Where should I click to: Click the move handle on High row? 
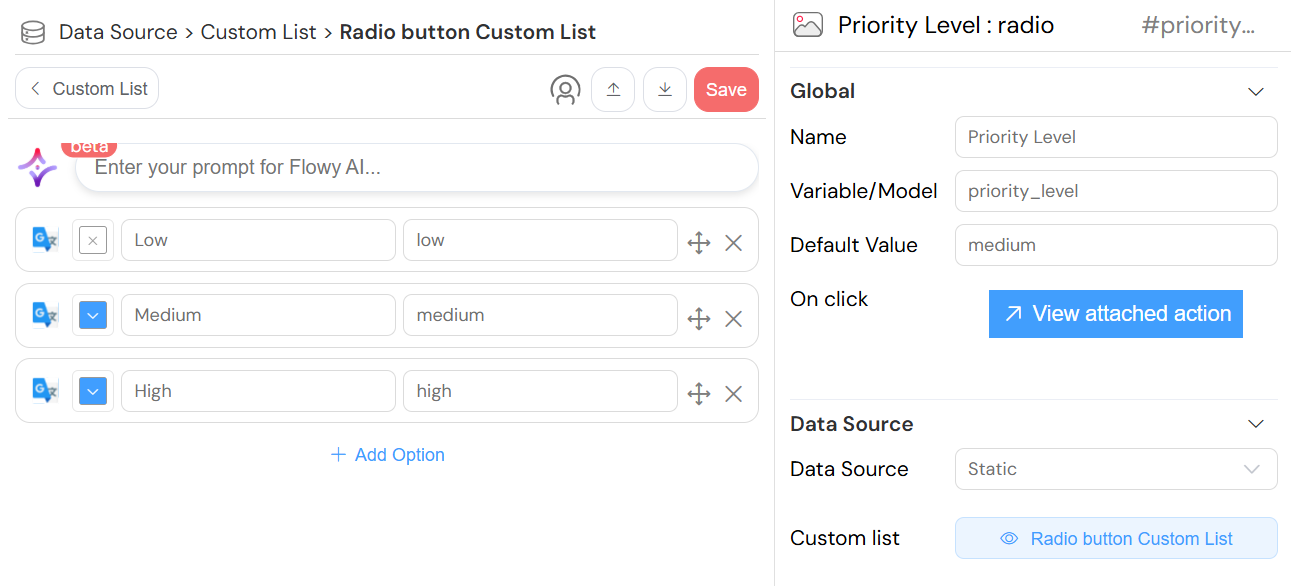coord(699,394)
